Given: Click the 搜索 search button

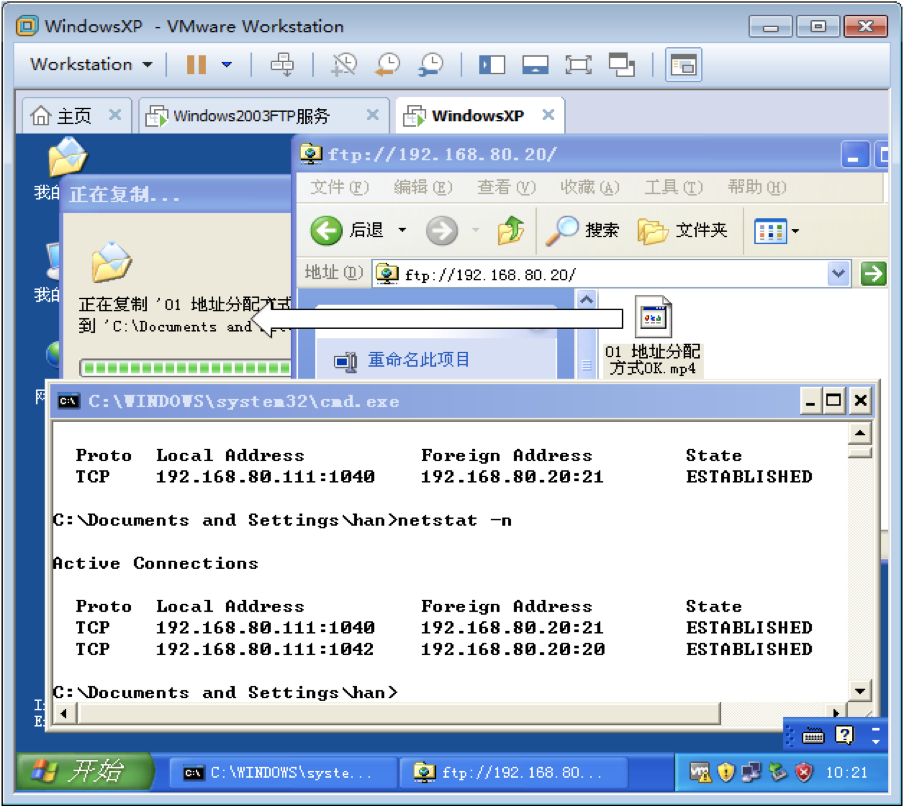Looking at the screenshot, I should pos(582,231).
